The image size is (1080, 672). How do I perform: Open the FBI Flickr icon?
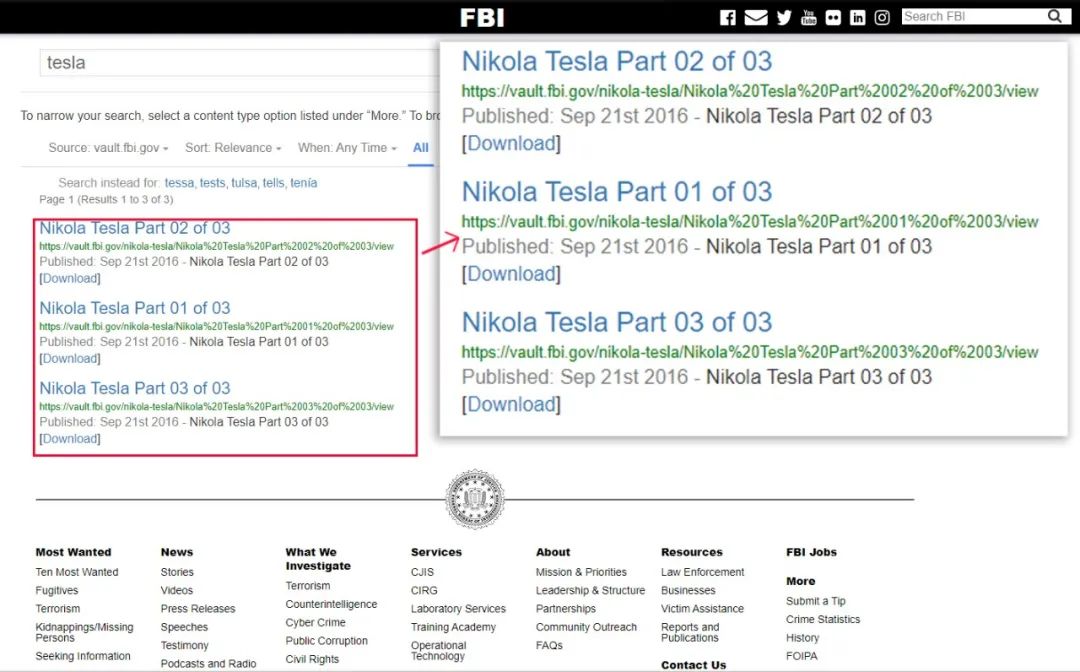pyautogui.click(x=833, y=17)
